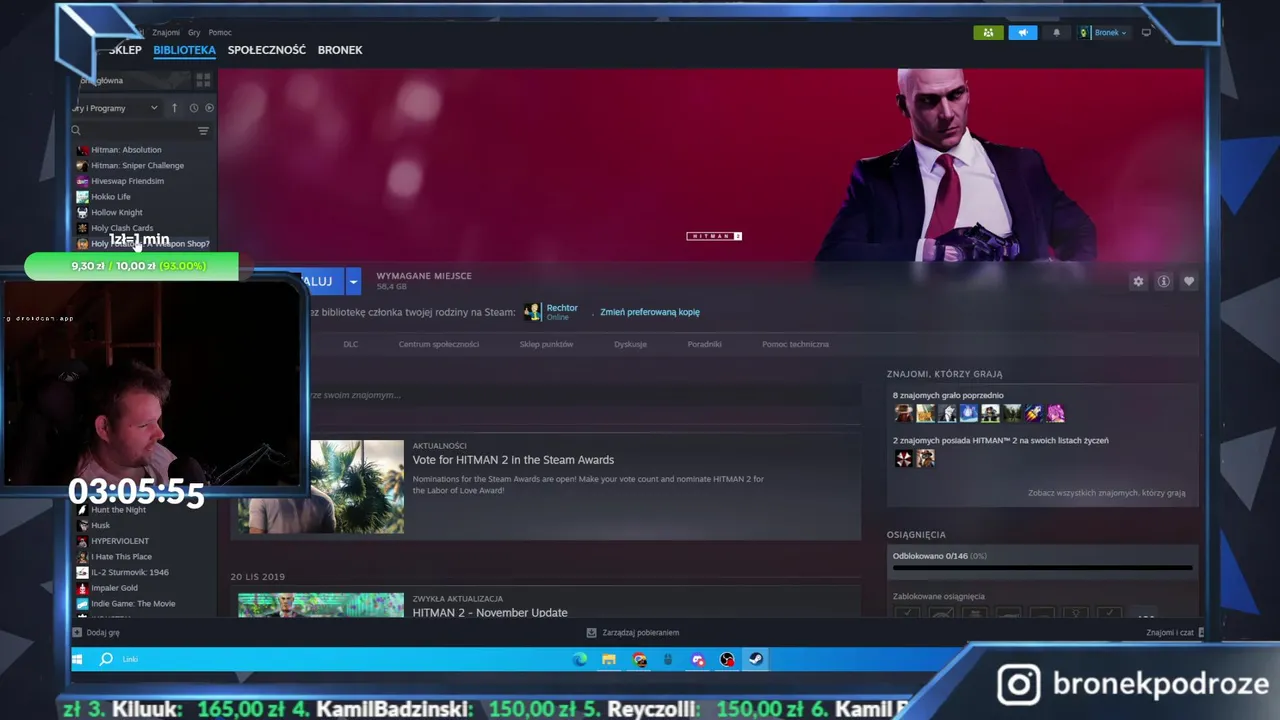1280x720 pixels.
Task: Click the Hollow Knight game icon
Action: tap(82, 212)
